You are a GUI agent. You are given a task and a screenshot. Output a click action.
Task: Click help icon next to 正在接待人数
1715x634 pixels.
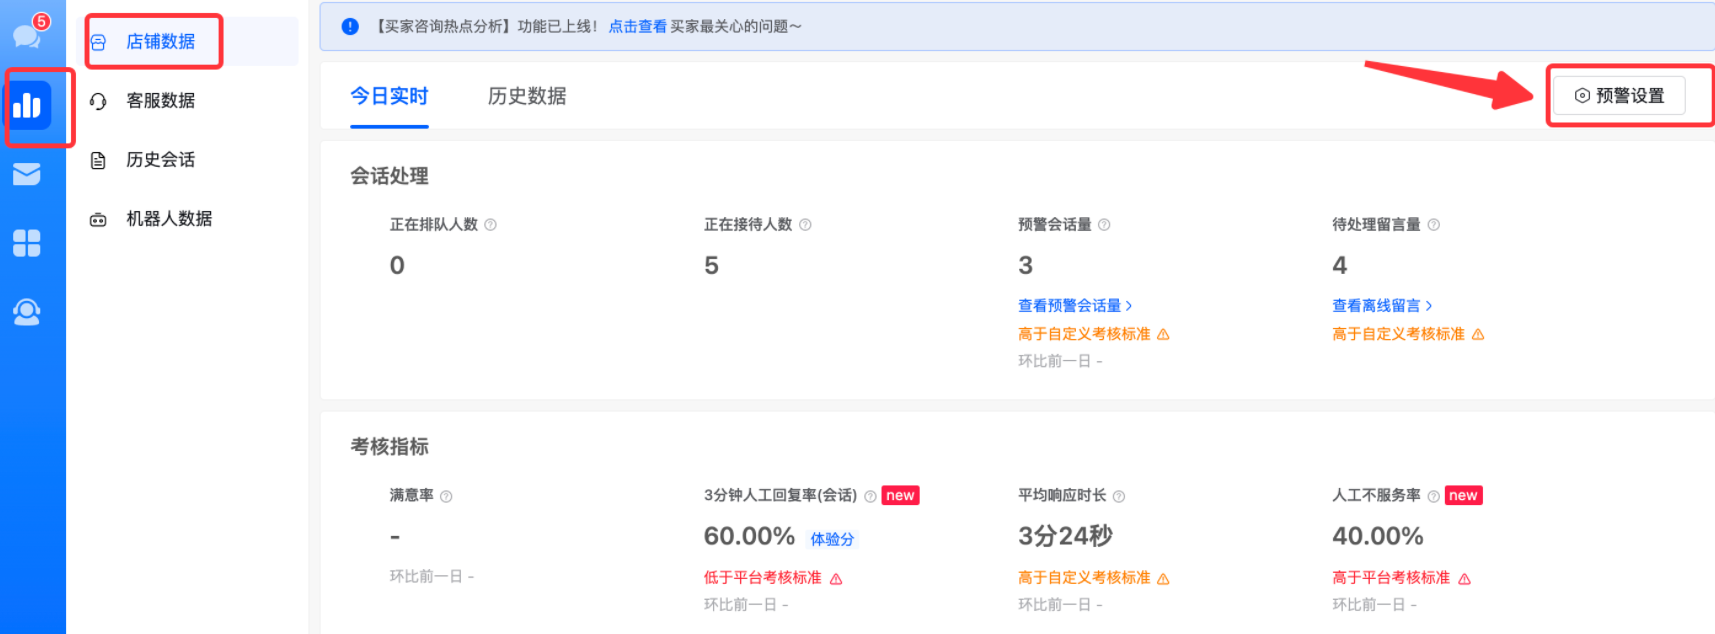[x=805, y=225]
